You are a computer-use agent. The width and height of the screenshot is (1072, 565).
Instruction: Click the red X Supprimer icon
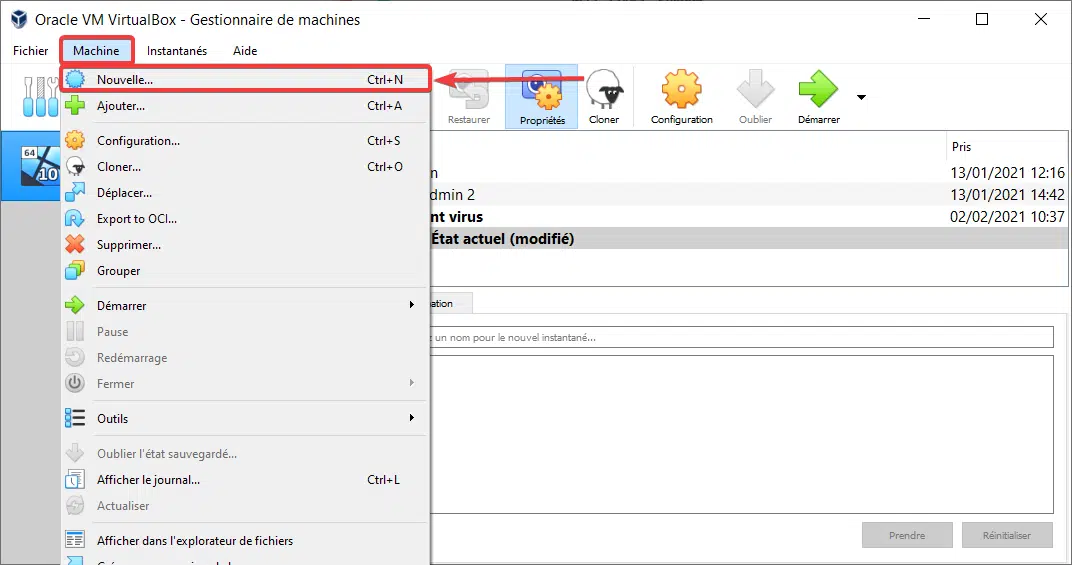tap(75, 244)
